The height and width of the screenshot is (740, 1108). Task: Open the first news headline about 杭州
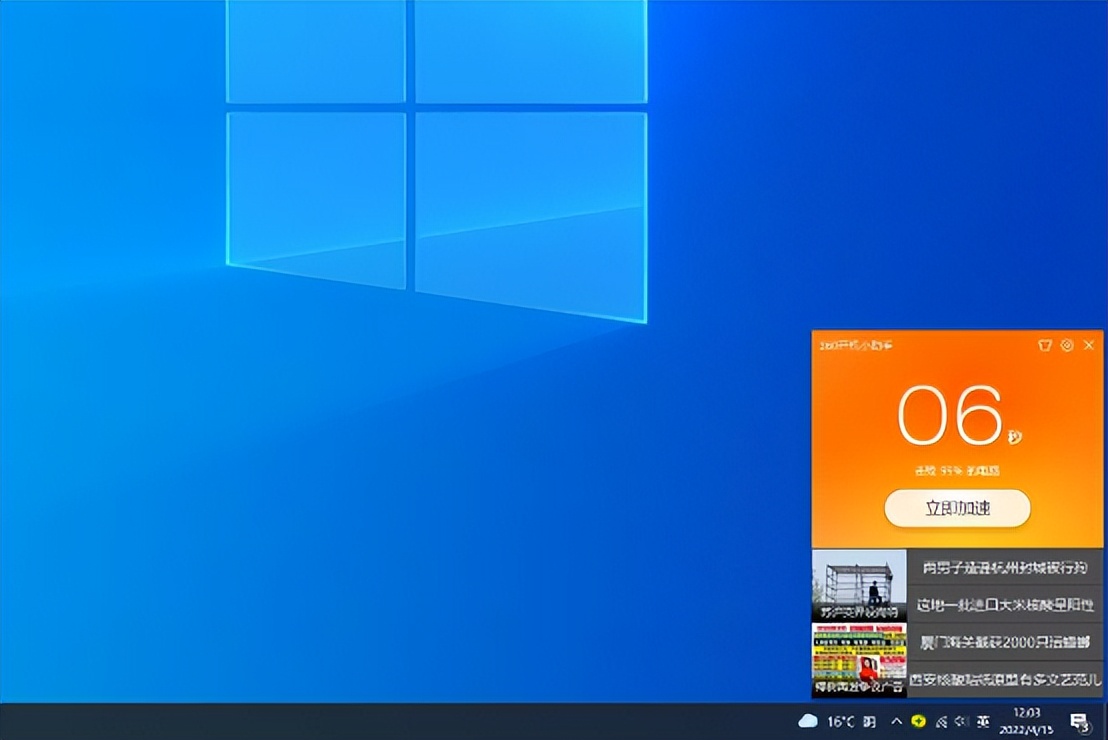[x=1005, y=568]
